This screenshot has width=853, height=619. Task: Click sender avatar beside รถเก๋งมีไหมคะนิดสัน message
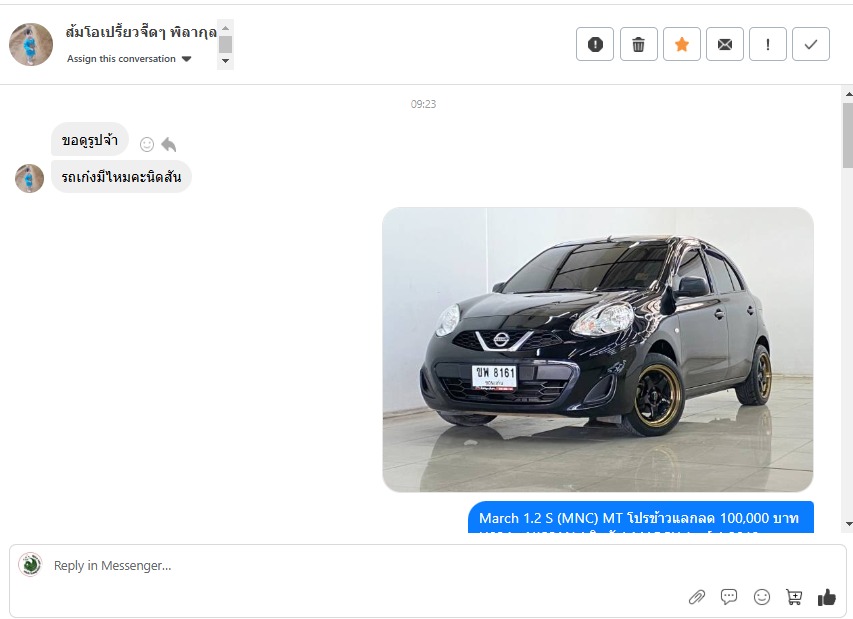(x=29, y=178)
